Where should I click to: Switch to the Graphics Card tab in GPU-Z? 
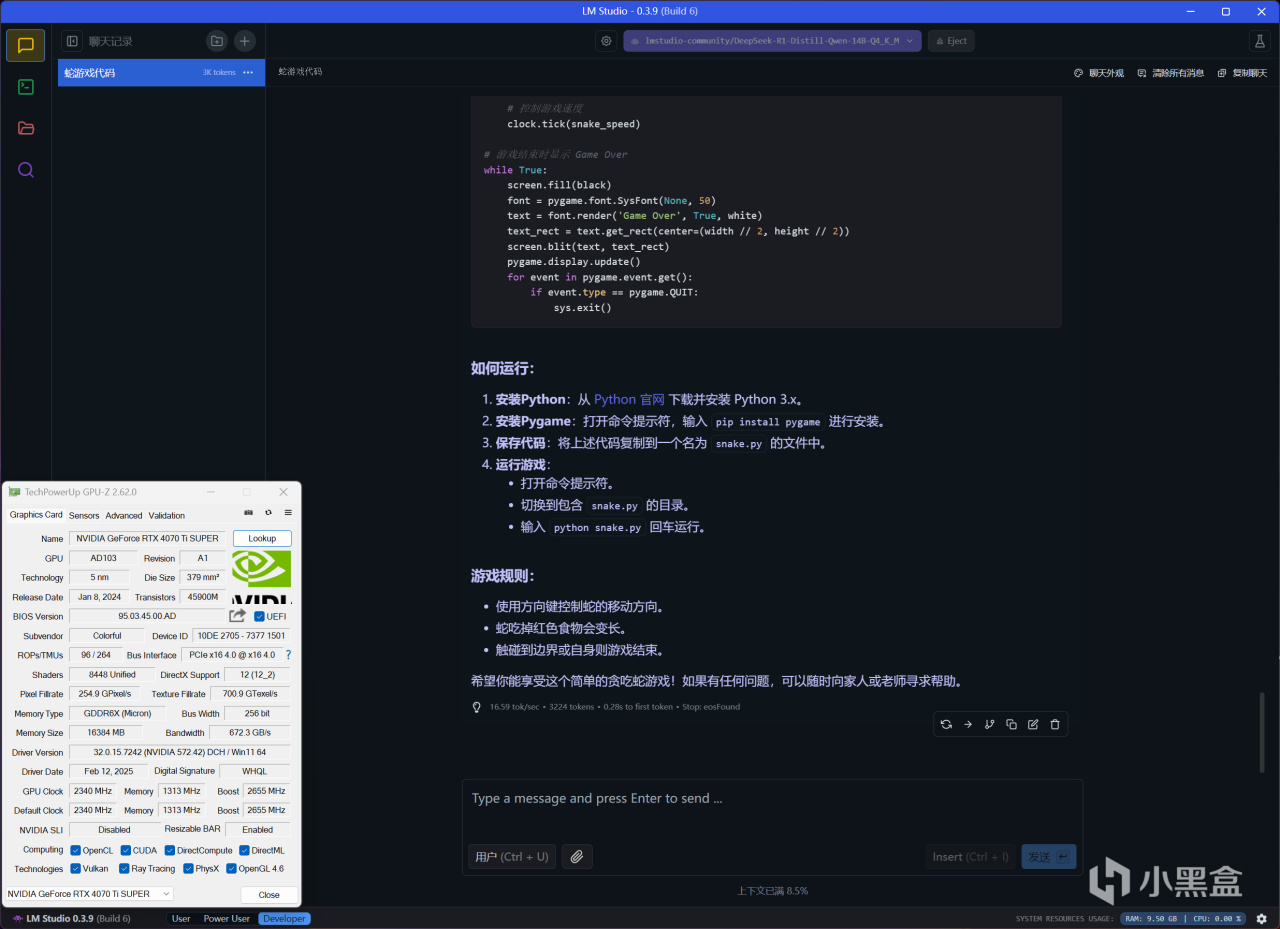click(36, 515)
